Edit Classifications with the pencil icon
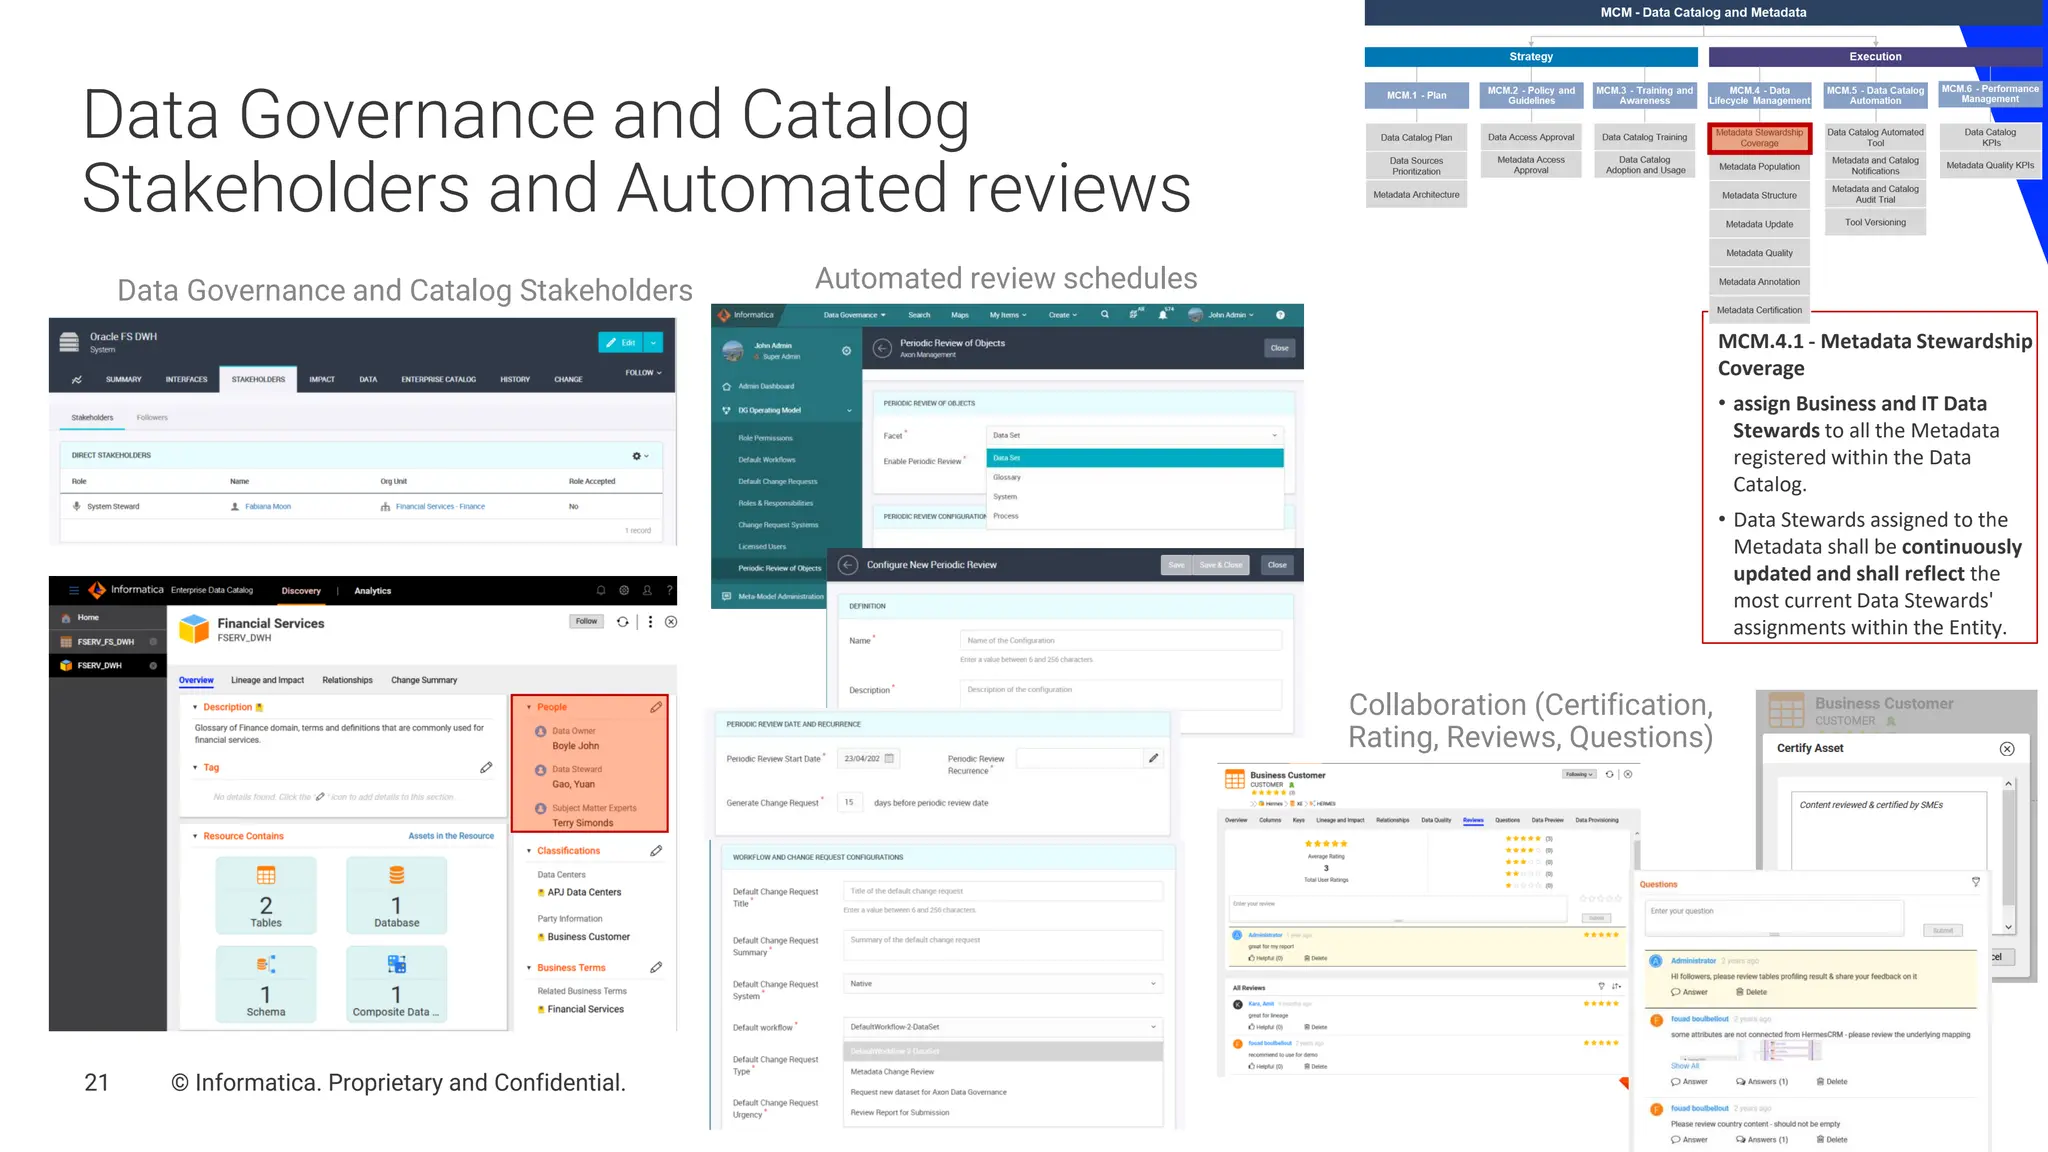2048x1152 pixels. point(656,851)
